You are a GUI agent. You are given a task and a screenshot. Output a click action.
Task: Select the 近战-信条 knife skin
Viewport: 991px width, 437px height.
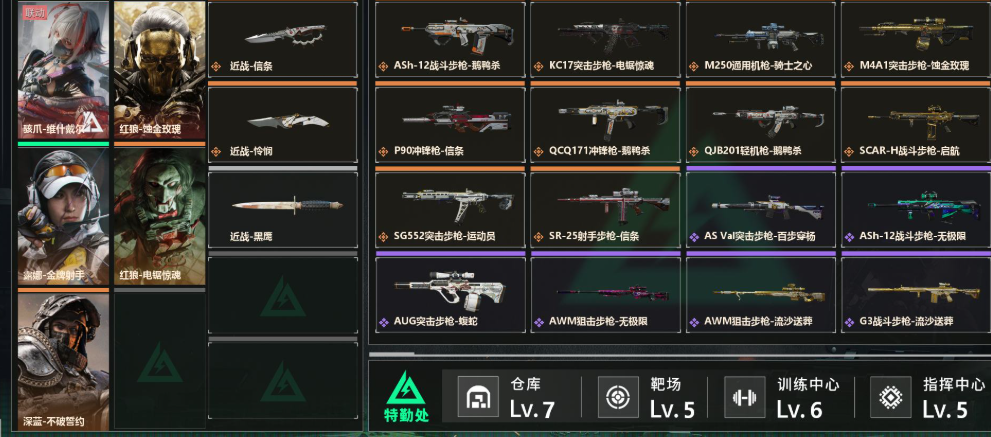[283, 39]
